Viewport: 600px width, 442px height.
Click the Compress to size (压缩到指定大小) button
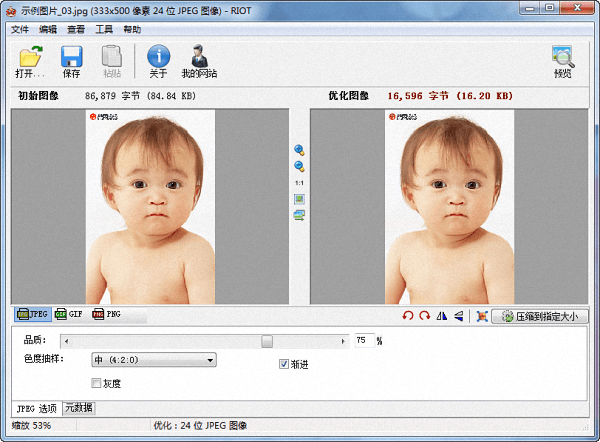pos(541,316)
